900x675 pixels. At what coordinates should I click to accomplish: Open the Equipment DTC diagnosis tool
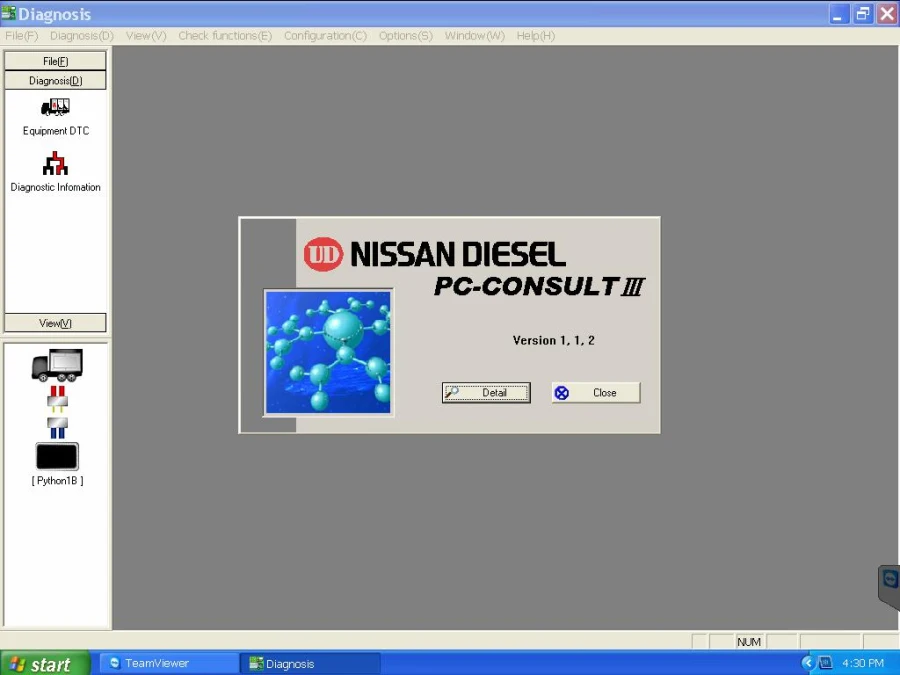click(x=56, y=117)
